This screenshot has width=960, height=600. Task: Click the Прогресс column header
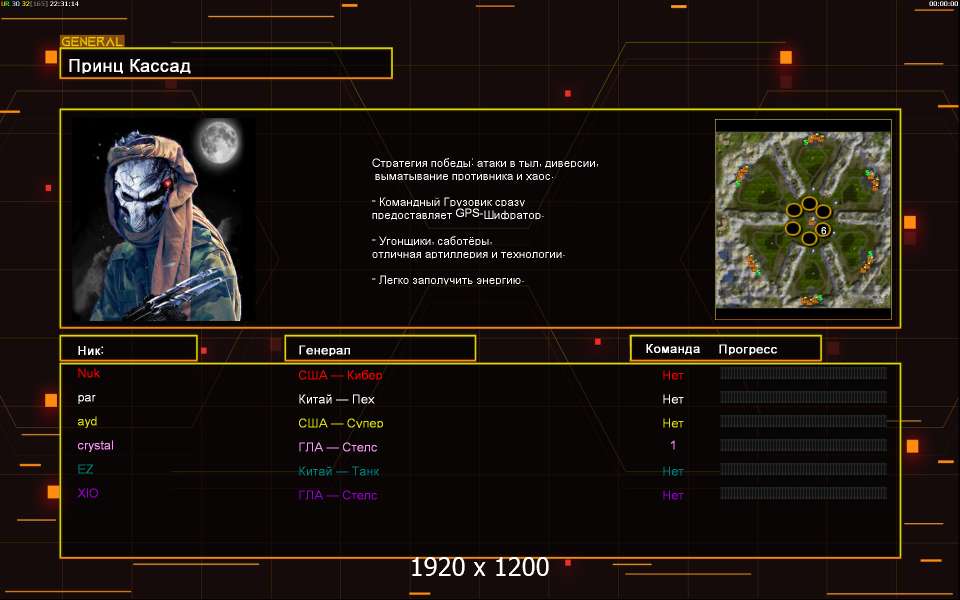[747, 349]
